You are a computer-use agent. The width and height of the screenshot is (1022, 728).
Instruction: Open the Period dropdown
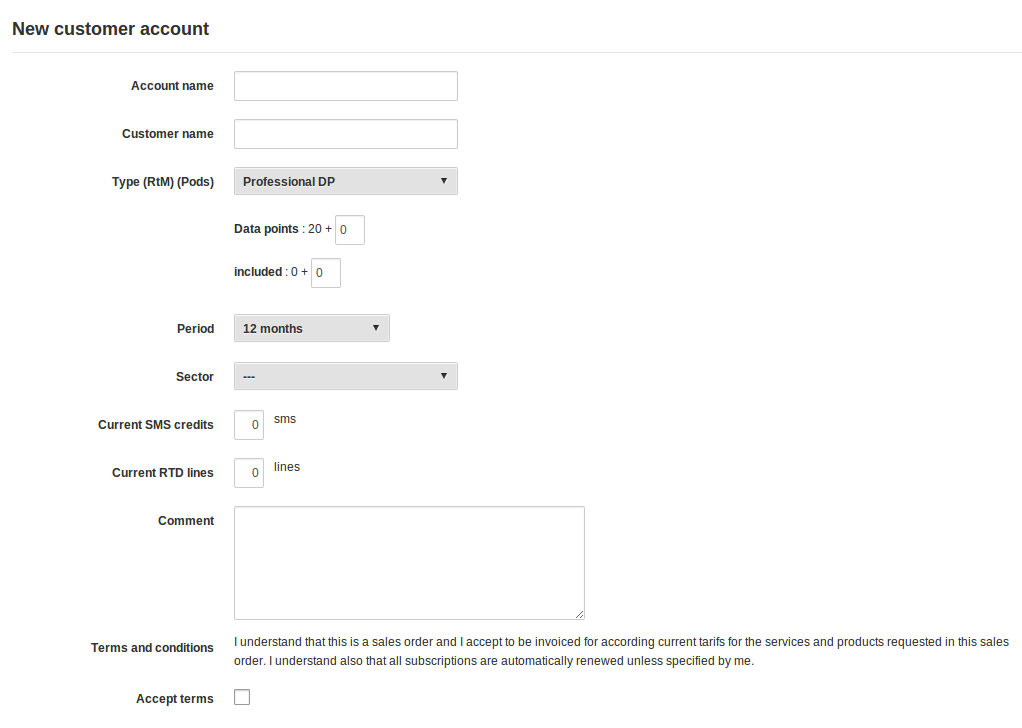point(311,328)
